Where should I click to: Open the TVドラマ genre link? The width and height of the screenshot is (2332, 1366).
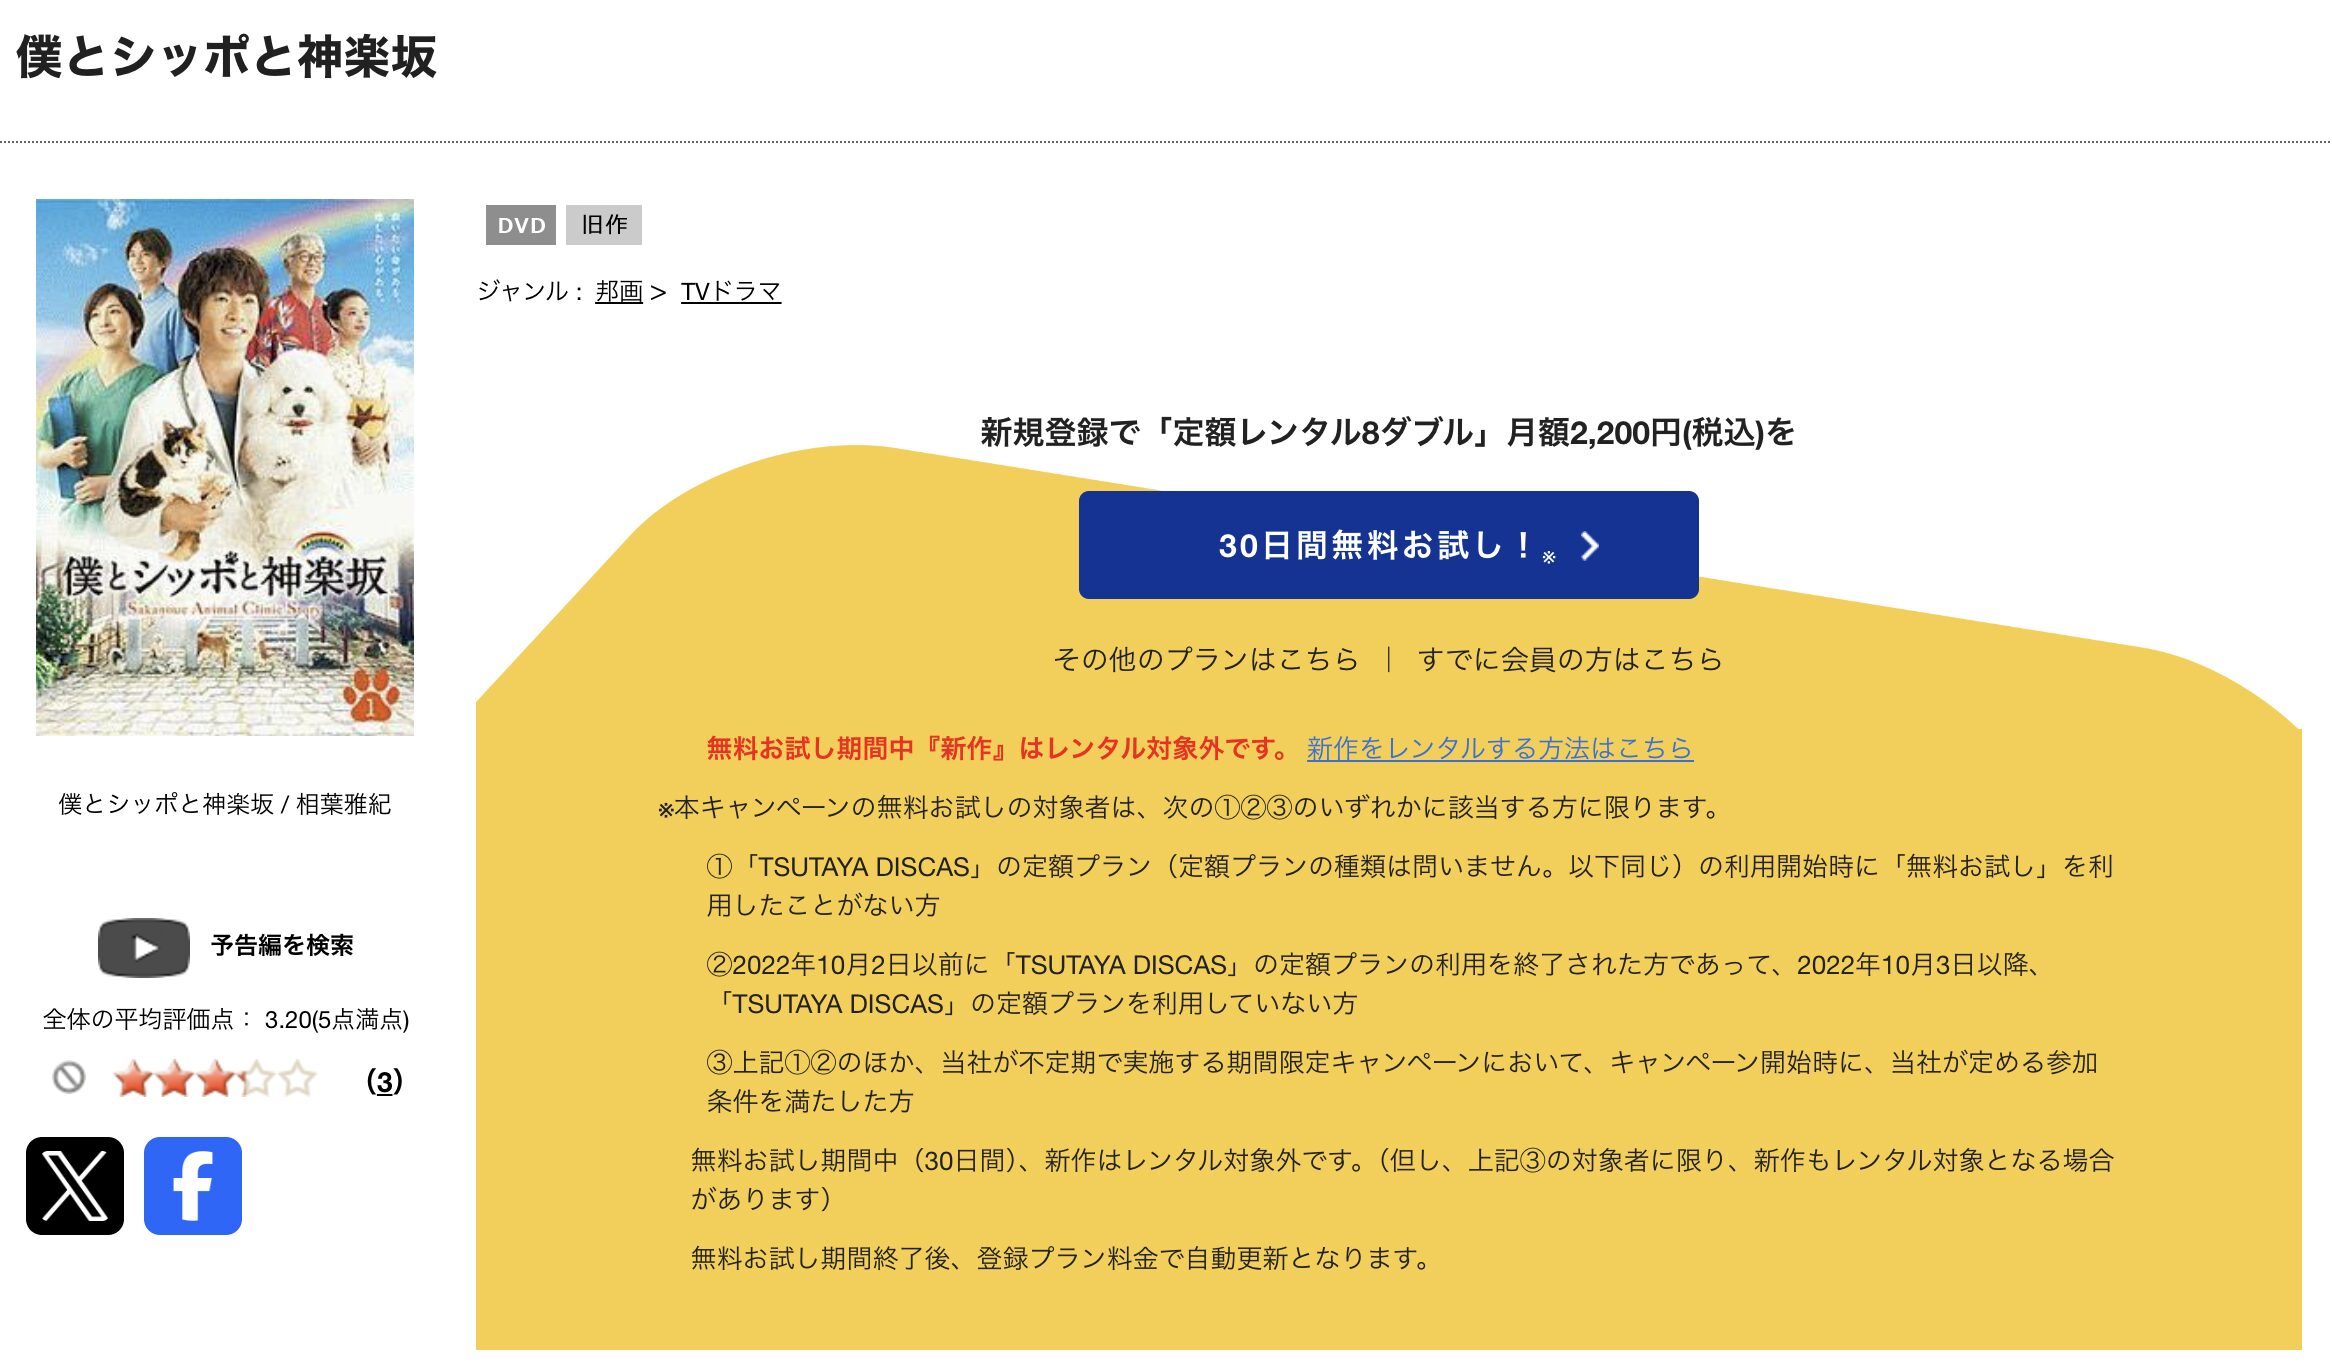731,291
